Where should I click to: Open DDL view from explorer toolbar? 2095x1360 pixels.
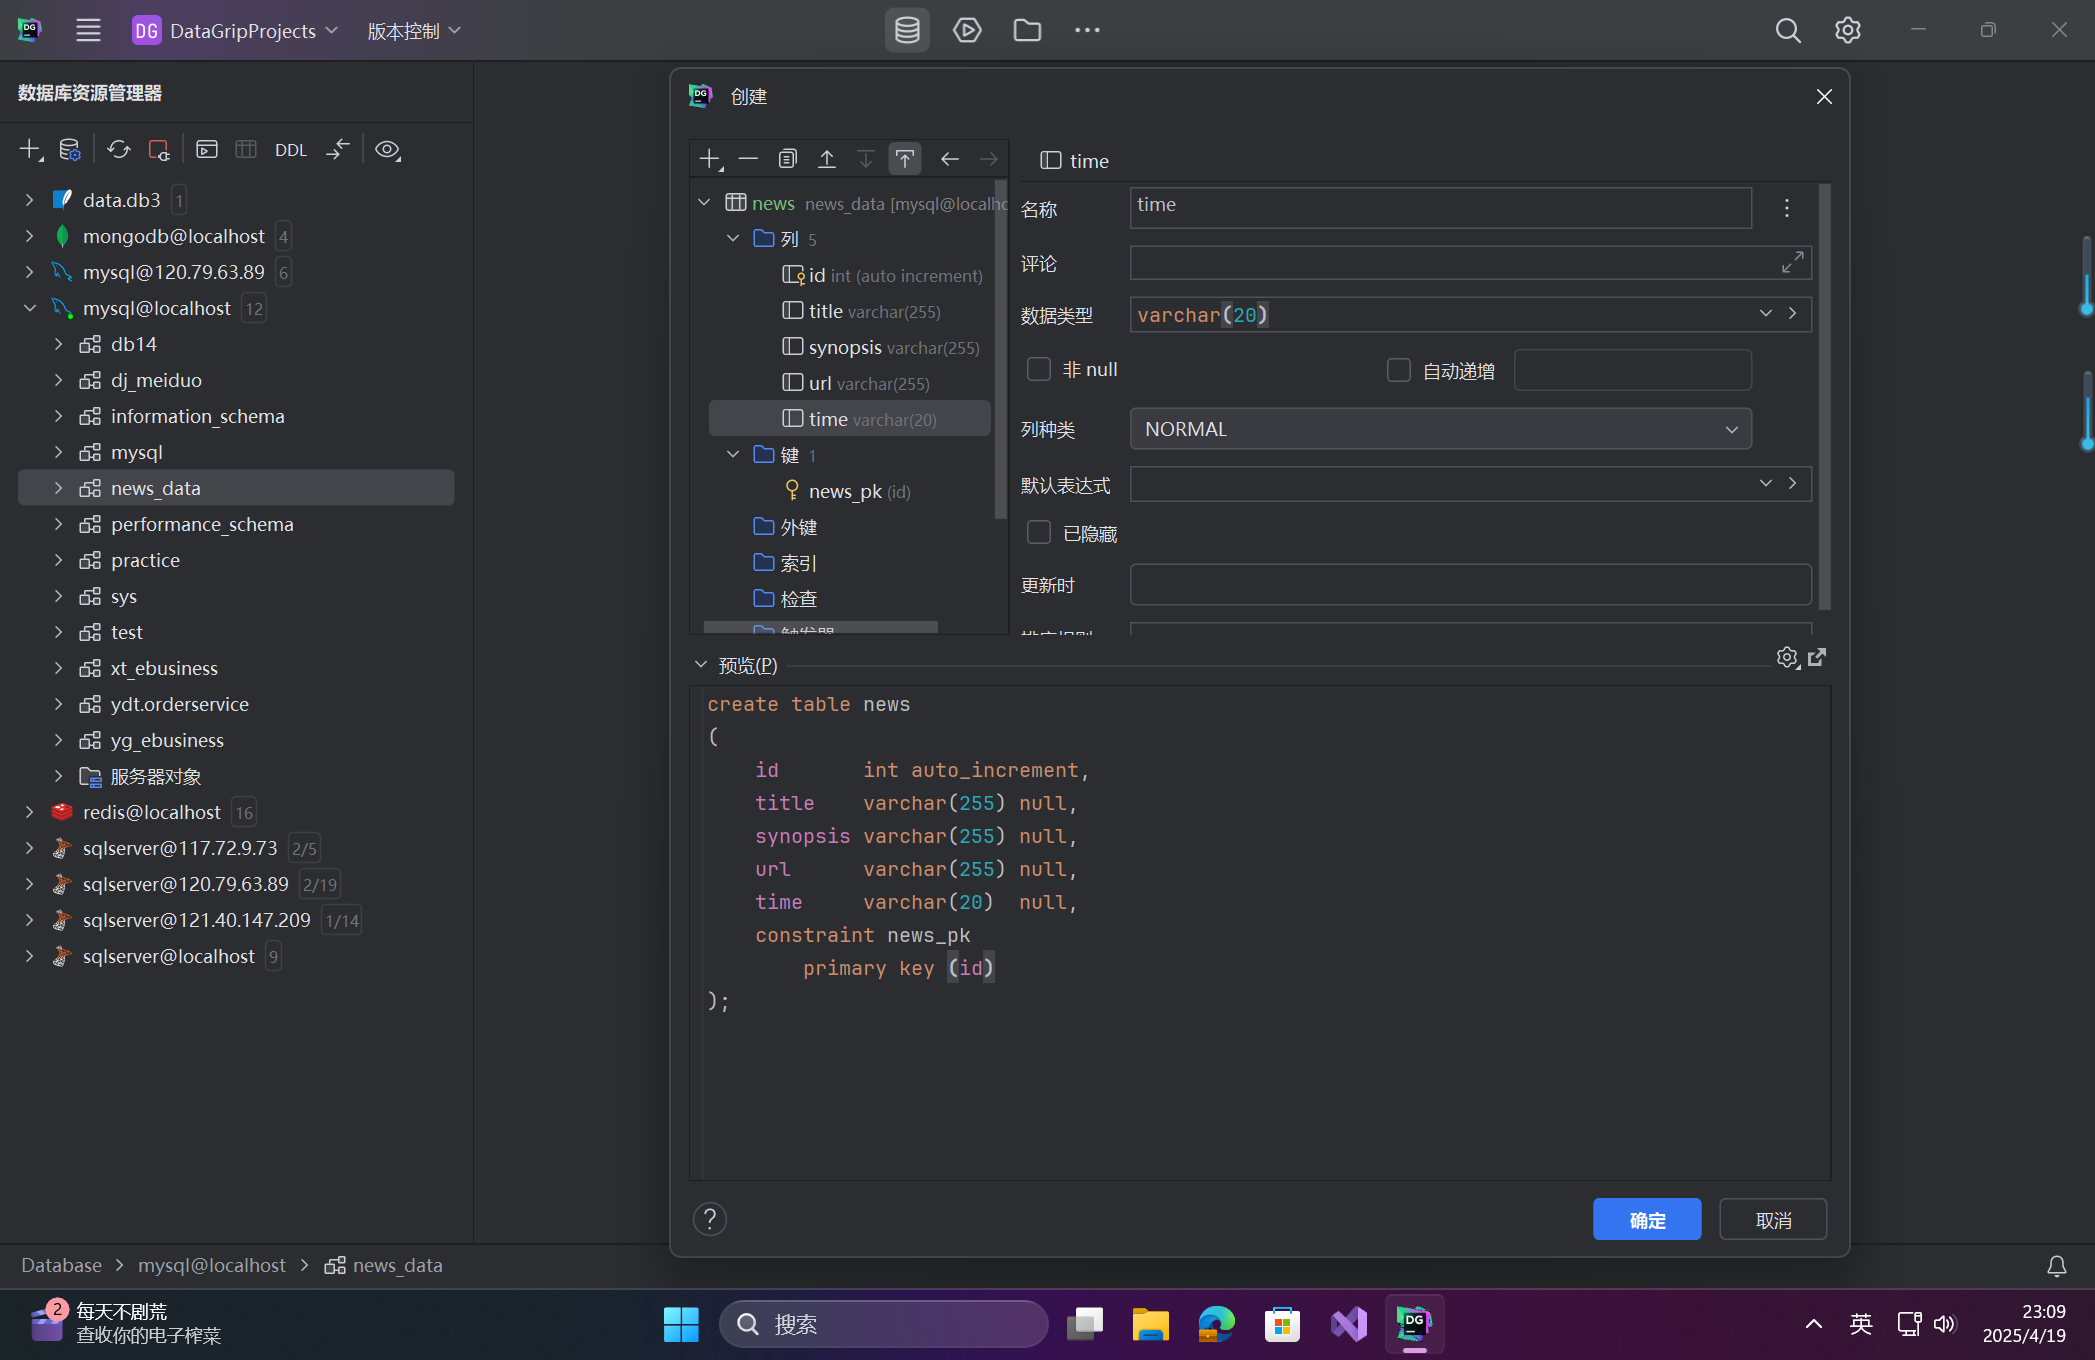(290, 150)
